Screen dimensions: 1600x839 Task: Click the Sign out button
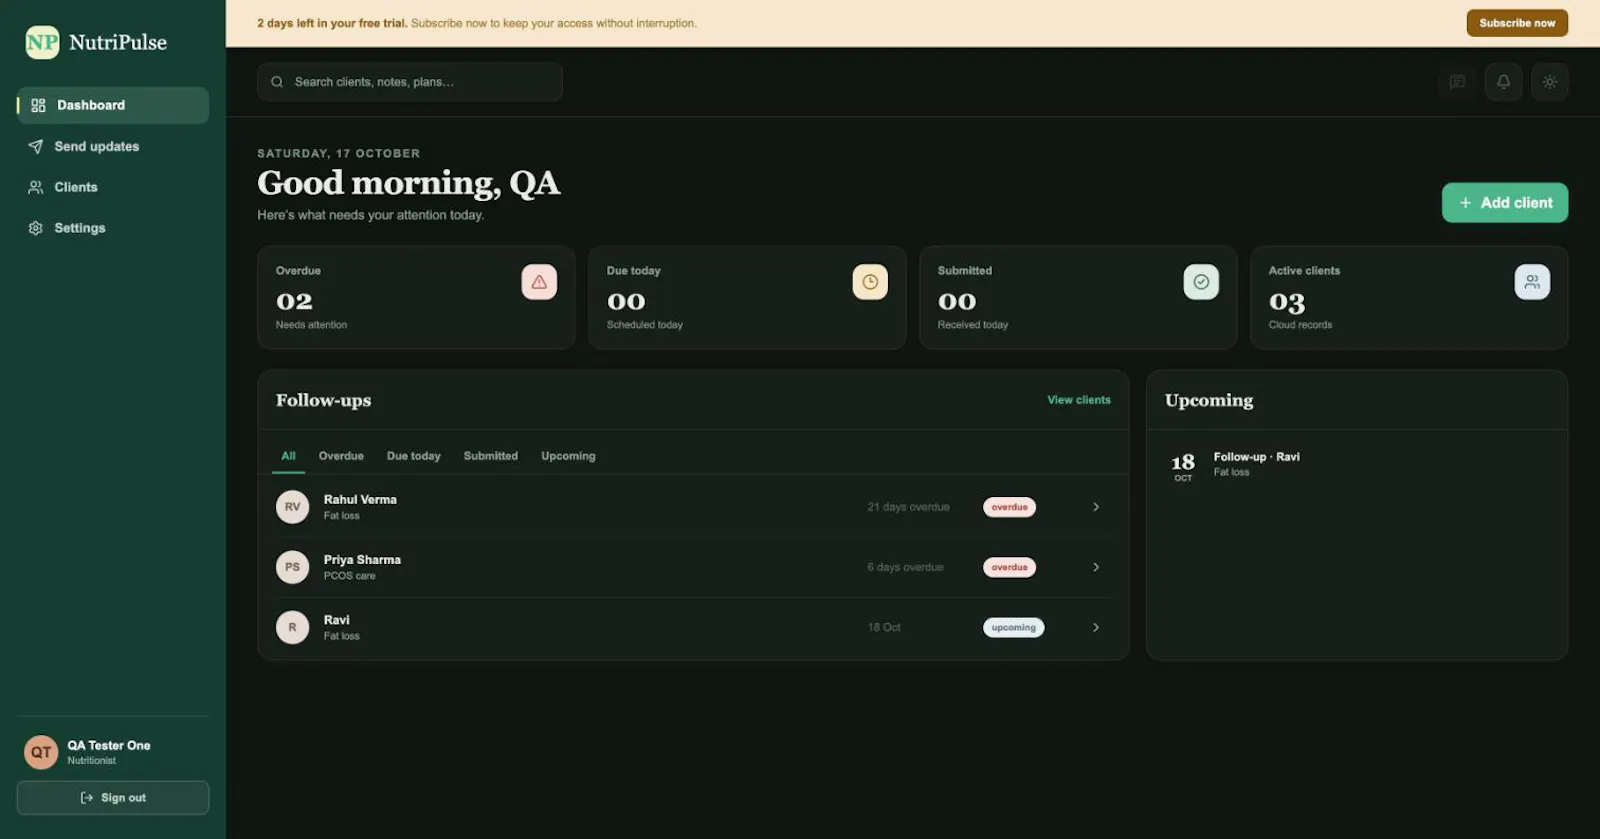(x=113, y=798)
